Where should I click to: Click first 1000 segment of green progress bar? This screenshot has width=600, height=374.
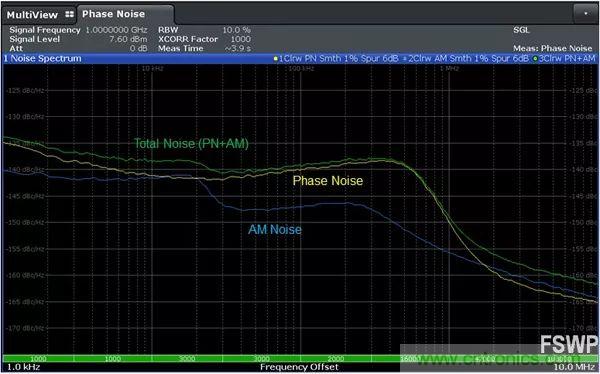(38, 359)
